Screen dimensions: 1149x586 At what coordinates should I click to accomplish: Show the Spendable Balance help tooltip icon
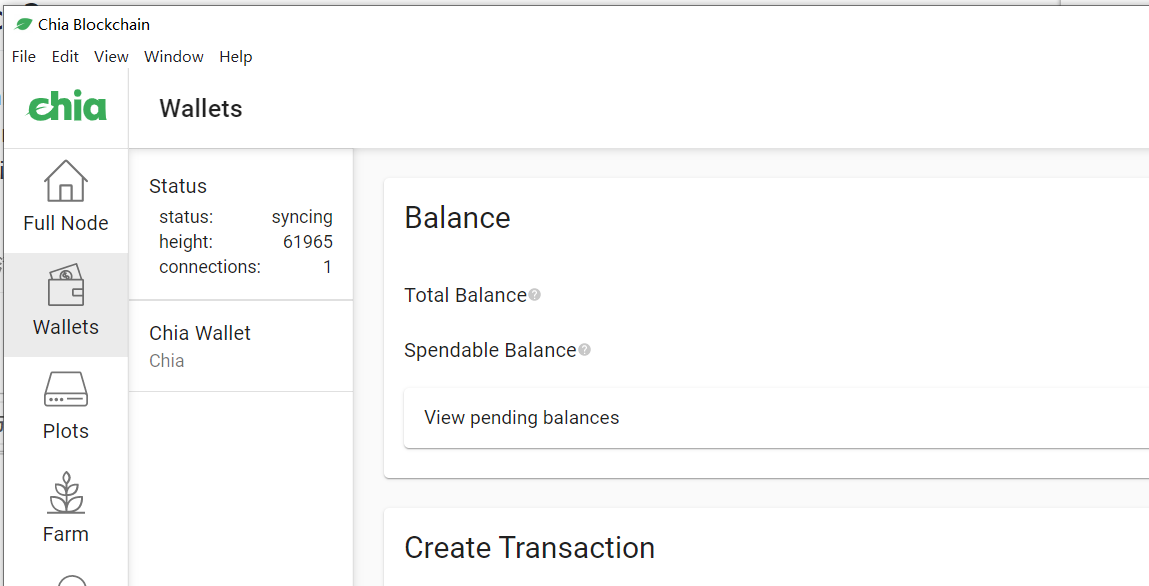[x=585, y=350]
